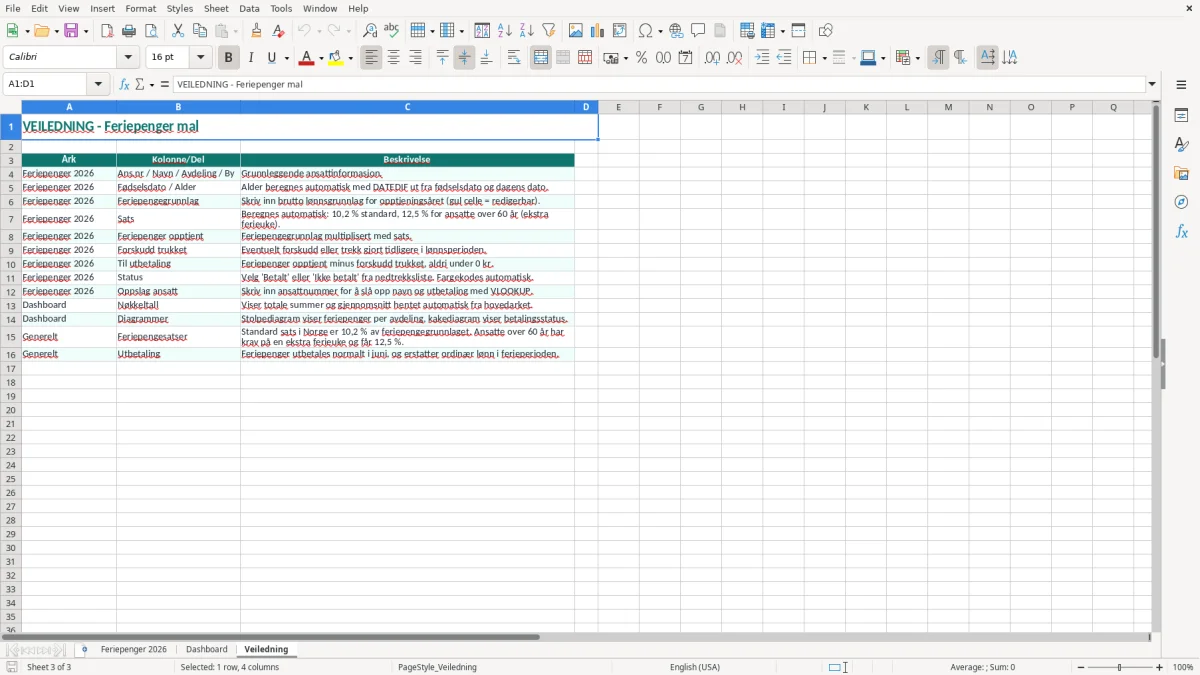Image resolution: width=1200 pixels, height=675 pixels.
Task: Open the Function Wizard beside the formula bar
Action: [x=124, y=85]
